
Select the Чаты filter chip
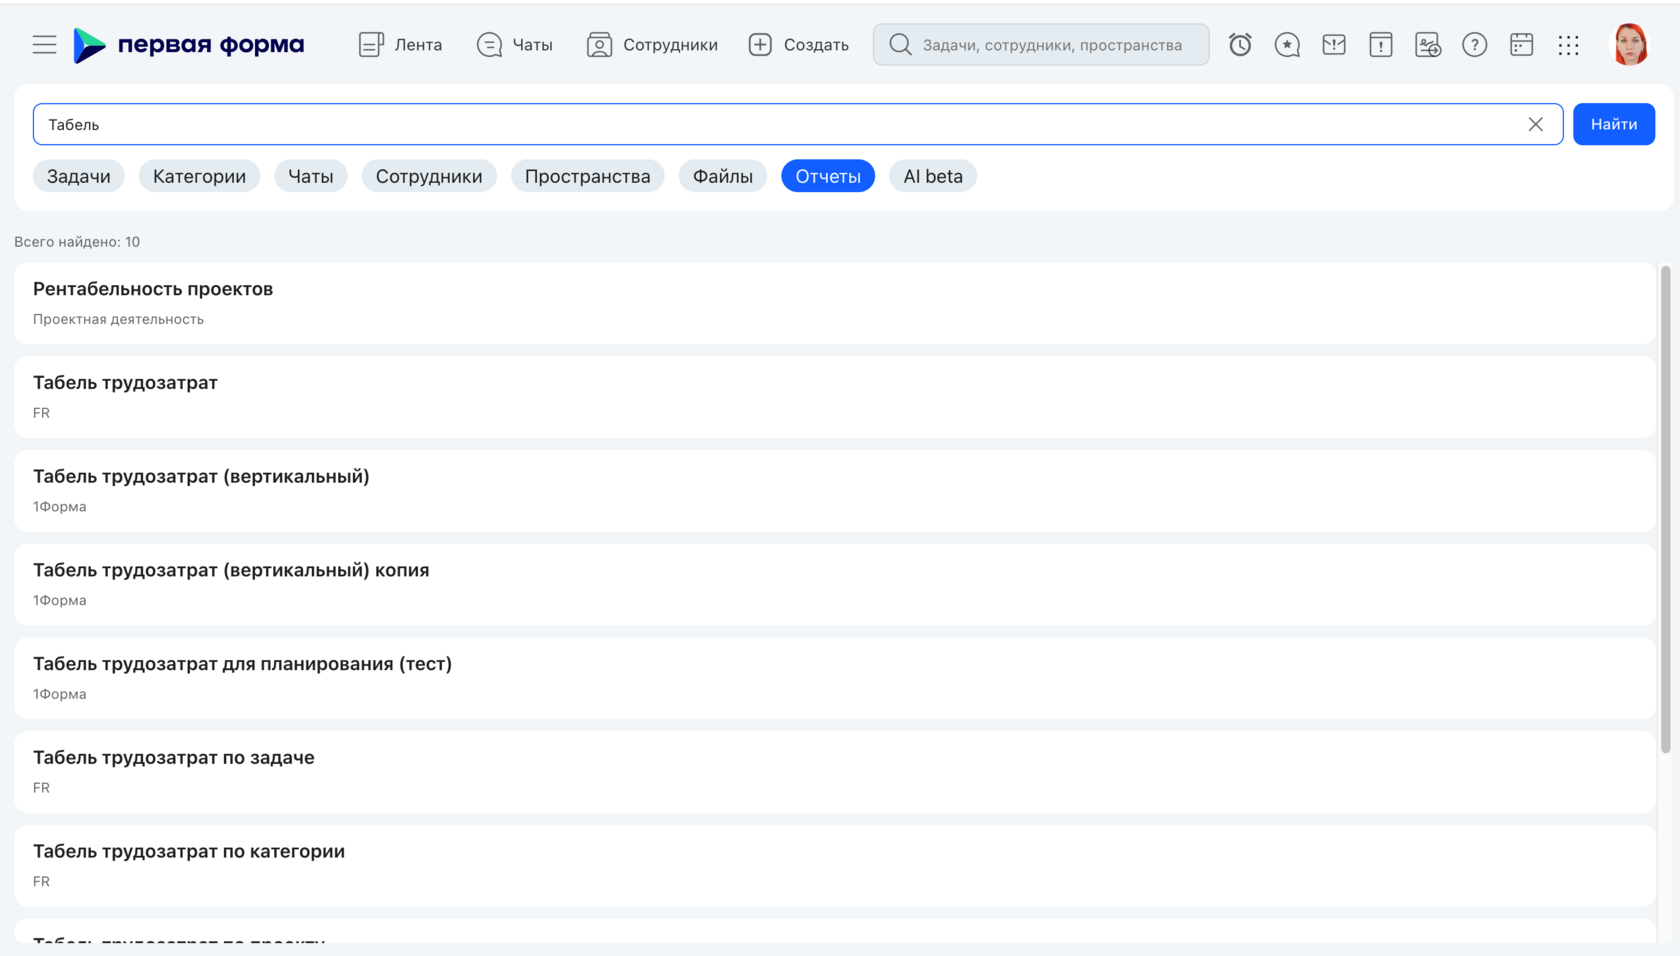click(310, 176)
